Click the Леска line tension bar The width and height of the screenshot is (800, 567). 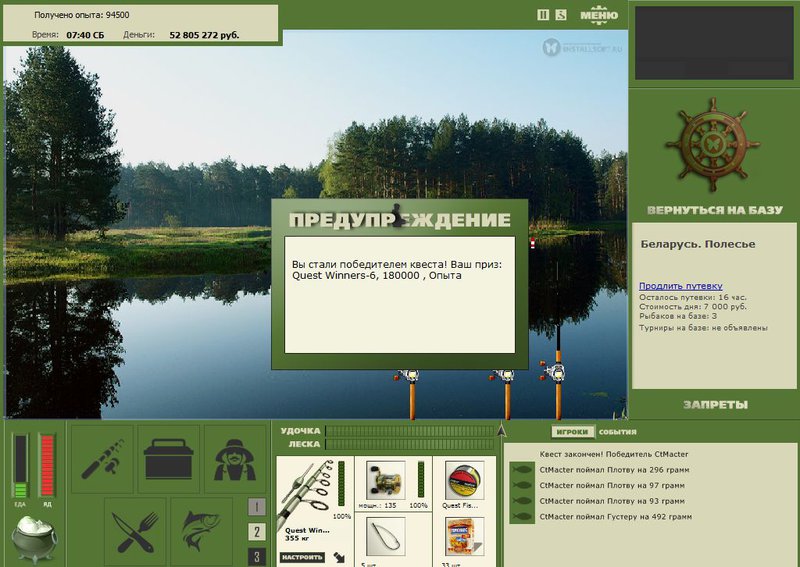point(410,445)
